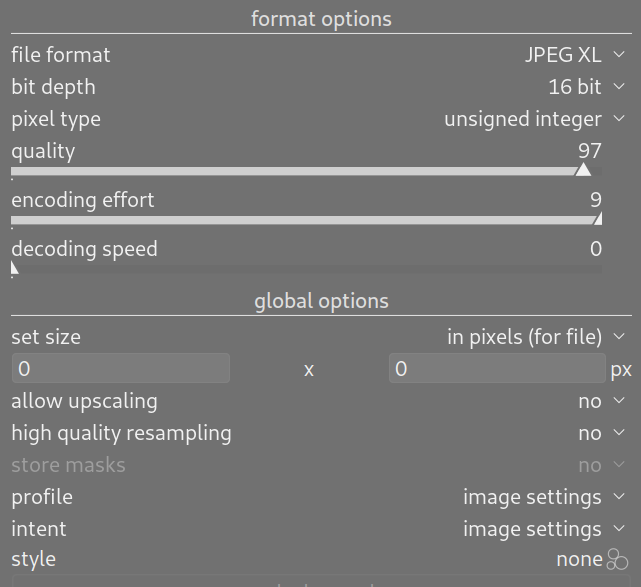
Task: Change the bit depth dropdown
Action: pyautogui.click(x=575, y=87)
